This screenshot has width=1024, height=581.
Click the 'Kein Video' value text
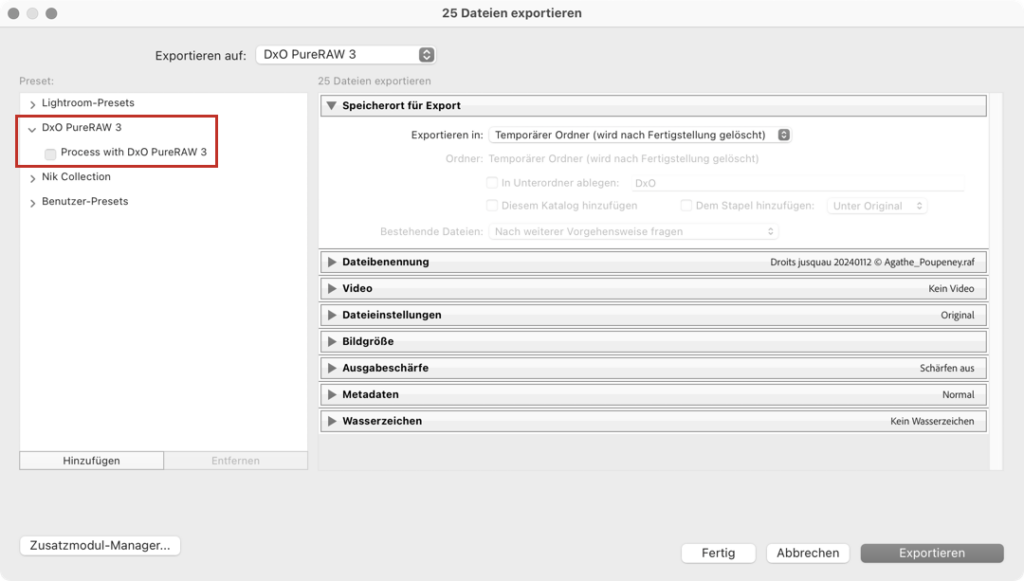point(951,289)
